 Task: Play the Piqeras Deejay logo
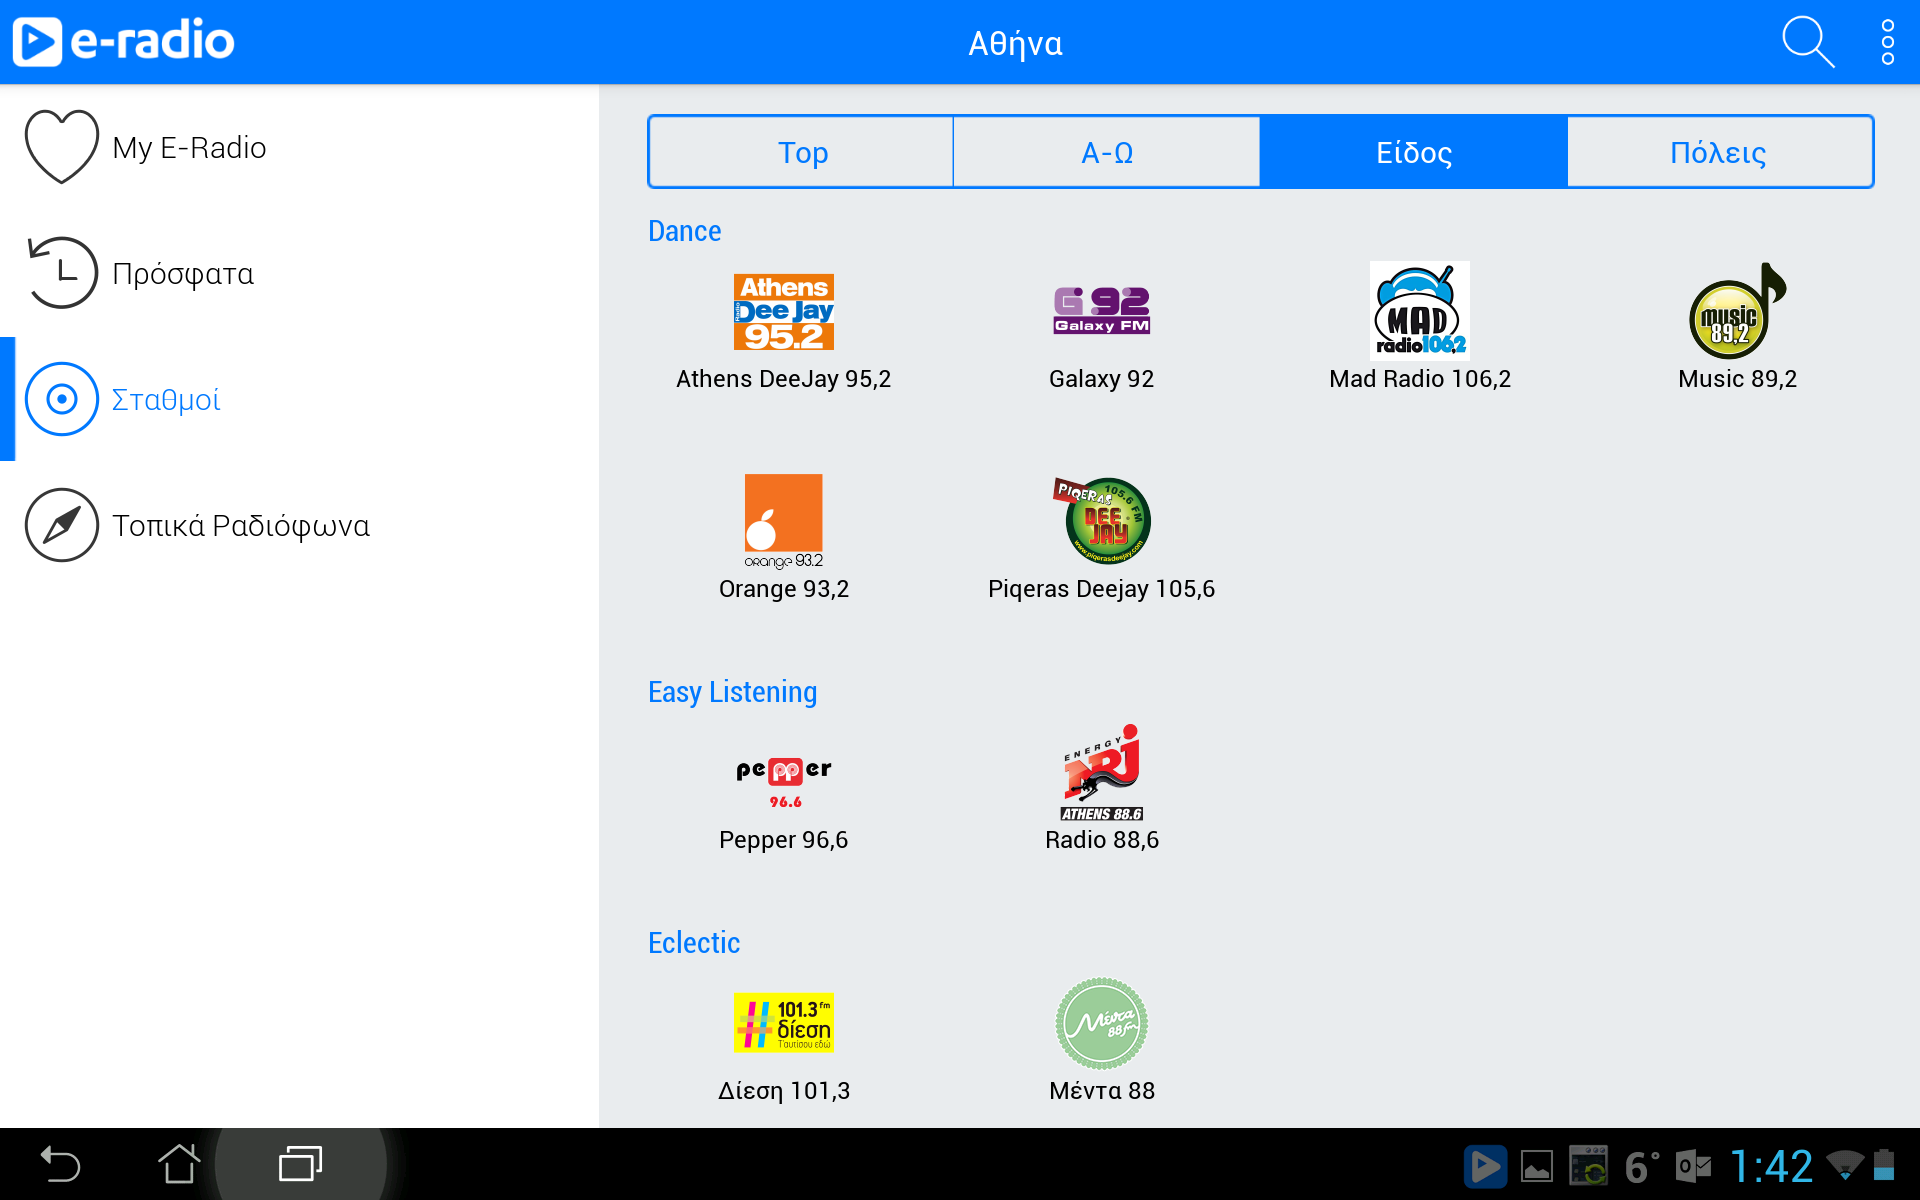[x=1102, y=521]
